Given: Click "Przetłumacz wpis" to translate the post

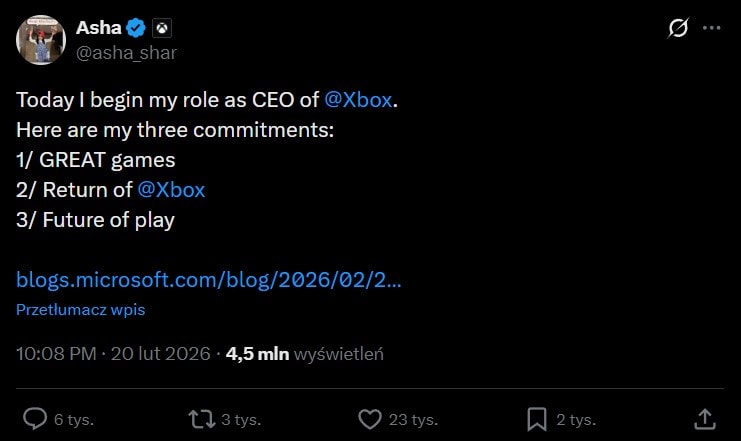Looking at the screenshot, I should [80, 310].
